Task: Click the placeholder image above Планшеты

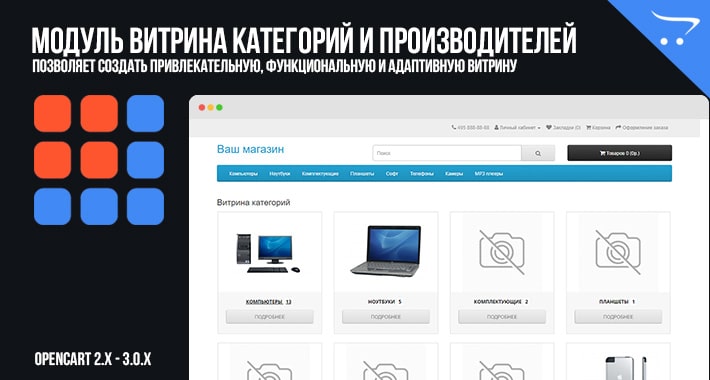Action: (x=618, y=252)
